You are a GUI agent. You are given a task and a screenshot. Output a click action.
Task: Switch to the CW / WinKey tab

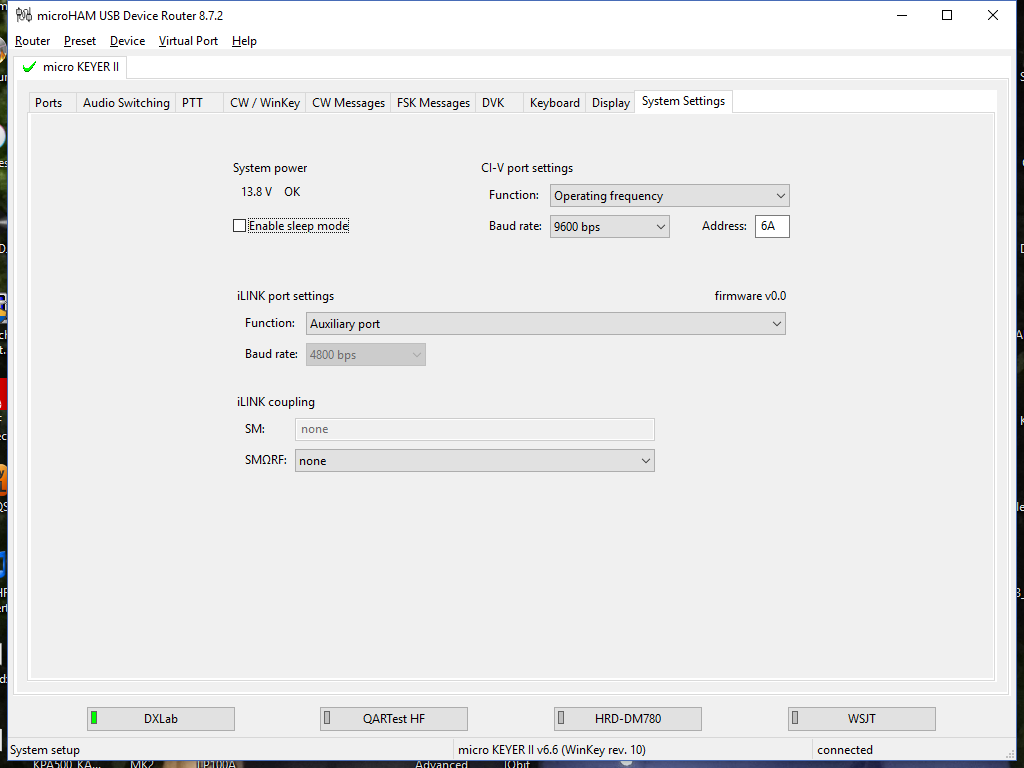[x=264, y=101]
